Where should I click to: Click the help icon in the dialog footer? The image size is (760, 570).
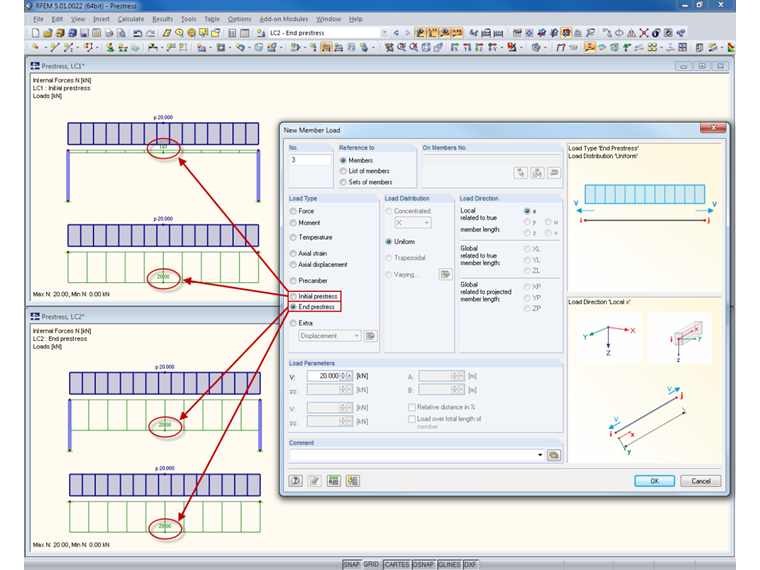tap(296, 481)
